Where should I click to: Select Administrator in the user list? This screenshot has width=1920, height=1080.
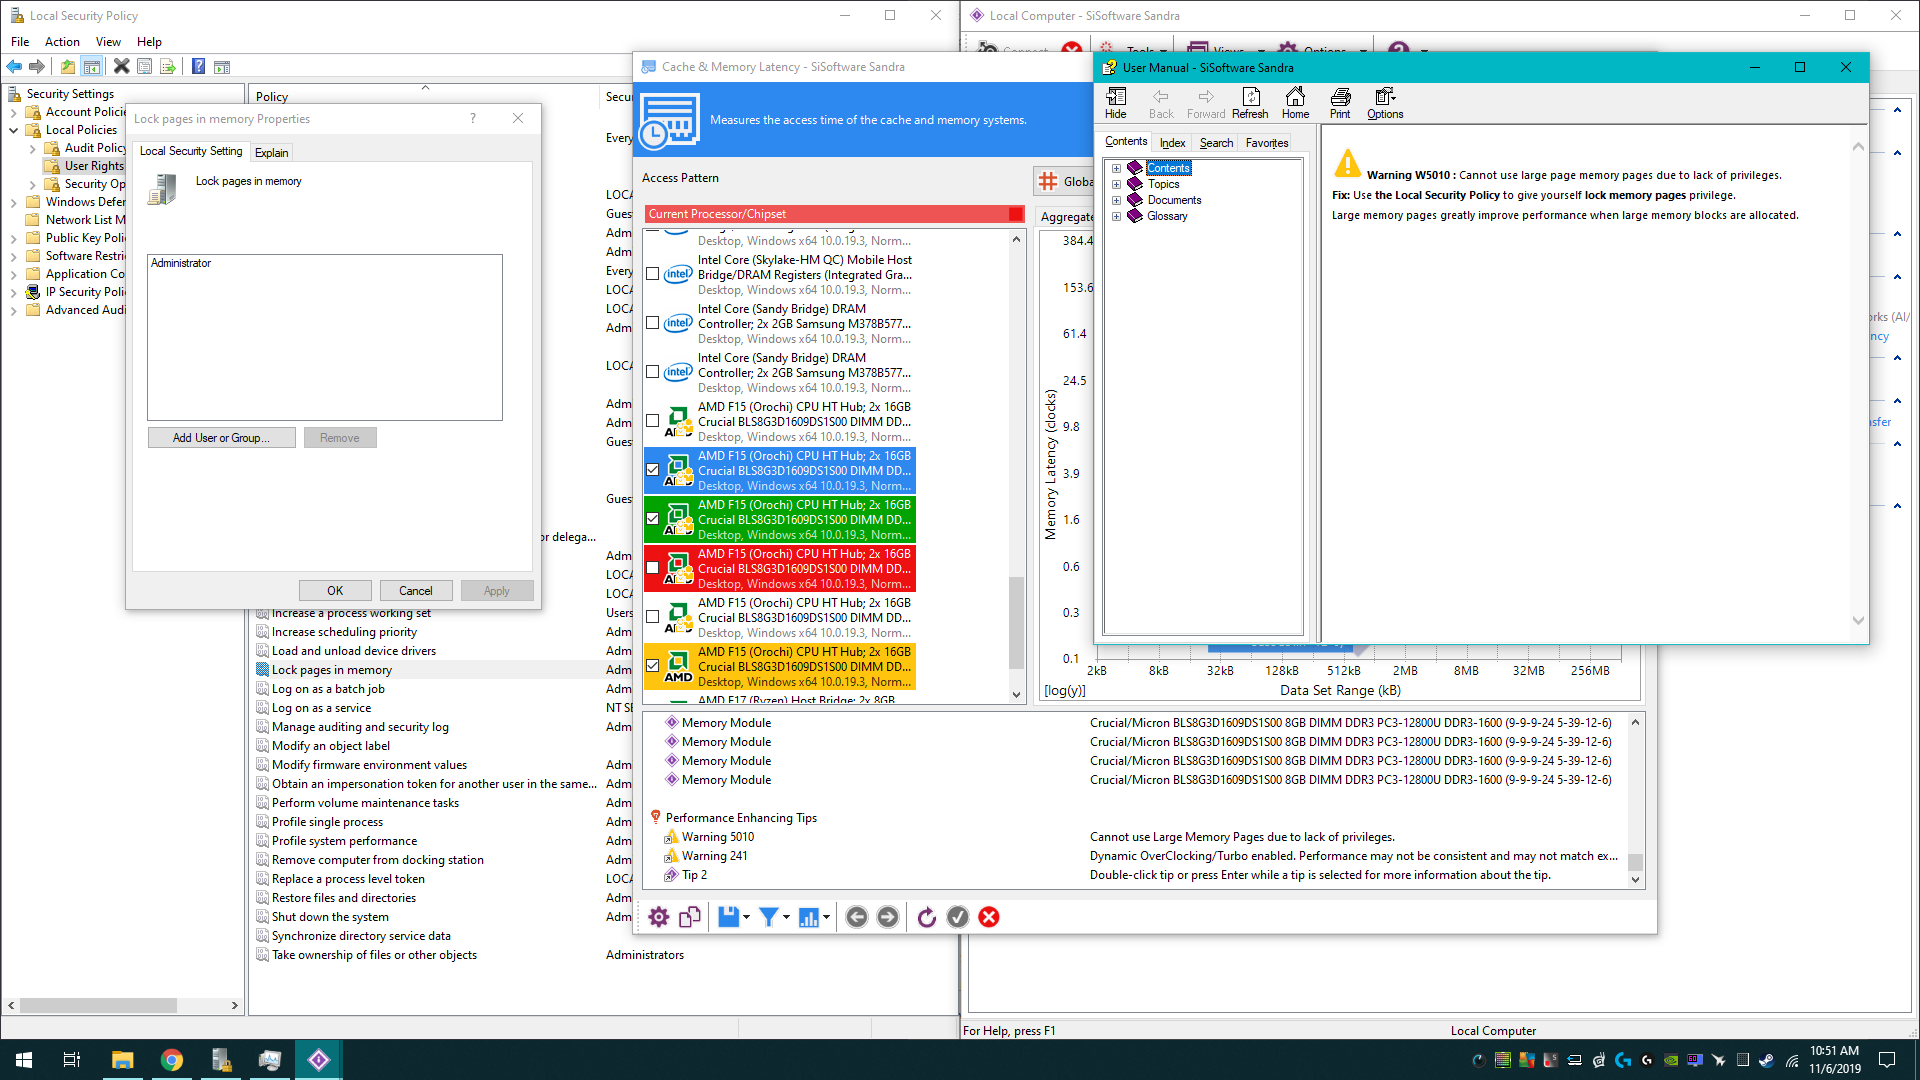click(x=181, y=263)
